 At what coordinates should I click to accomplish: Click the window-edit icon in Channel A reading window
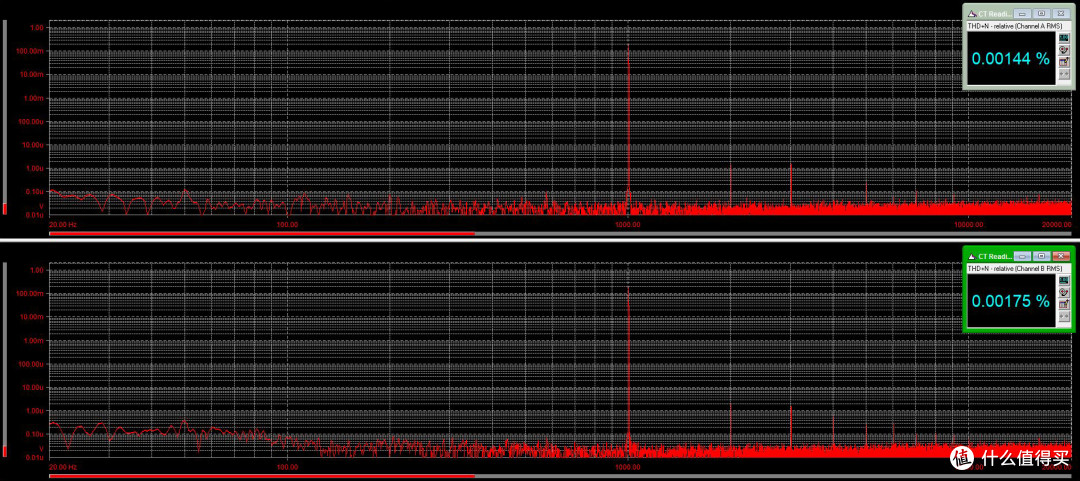click(1064, 62)
